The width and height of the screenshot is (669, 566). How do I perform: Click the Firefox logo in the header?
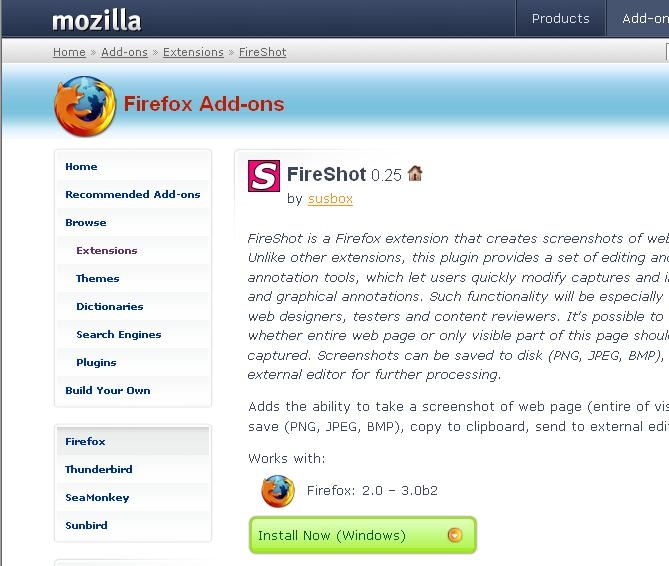[85, 106]
